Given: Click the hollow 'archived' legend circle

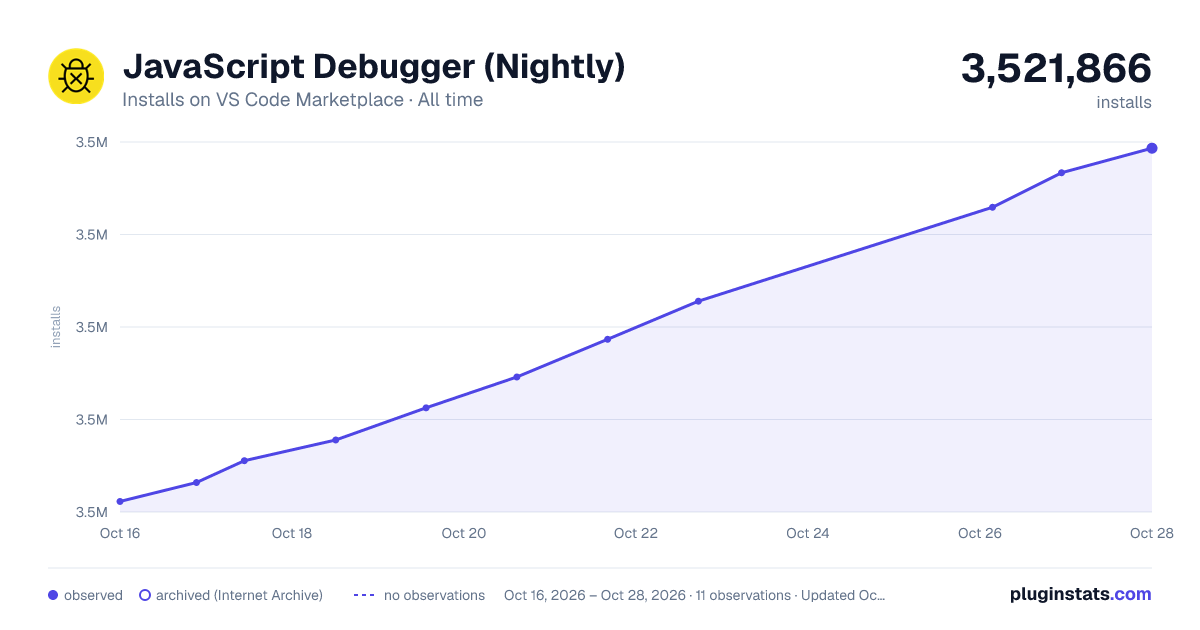Looking at the screenshot, I should point(145,595).
